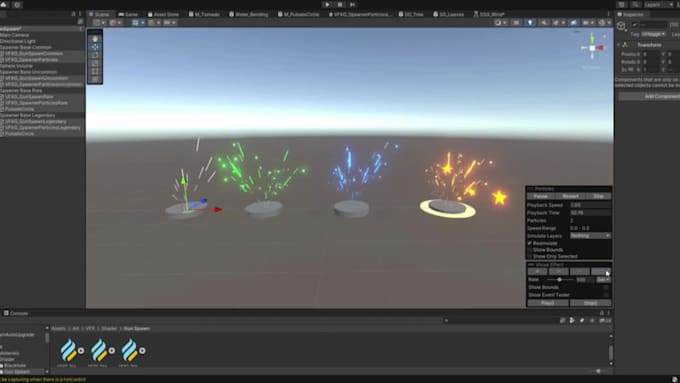
Task: Toggle Show Event Tester checkbox
Action: click(x=606, y=295)
